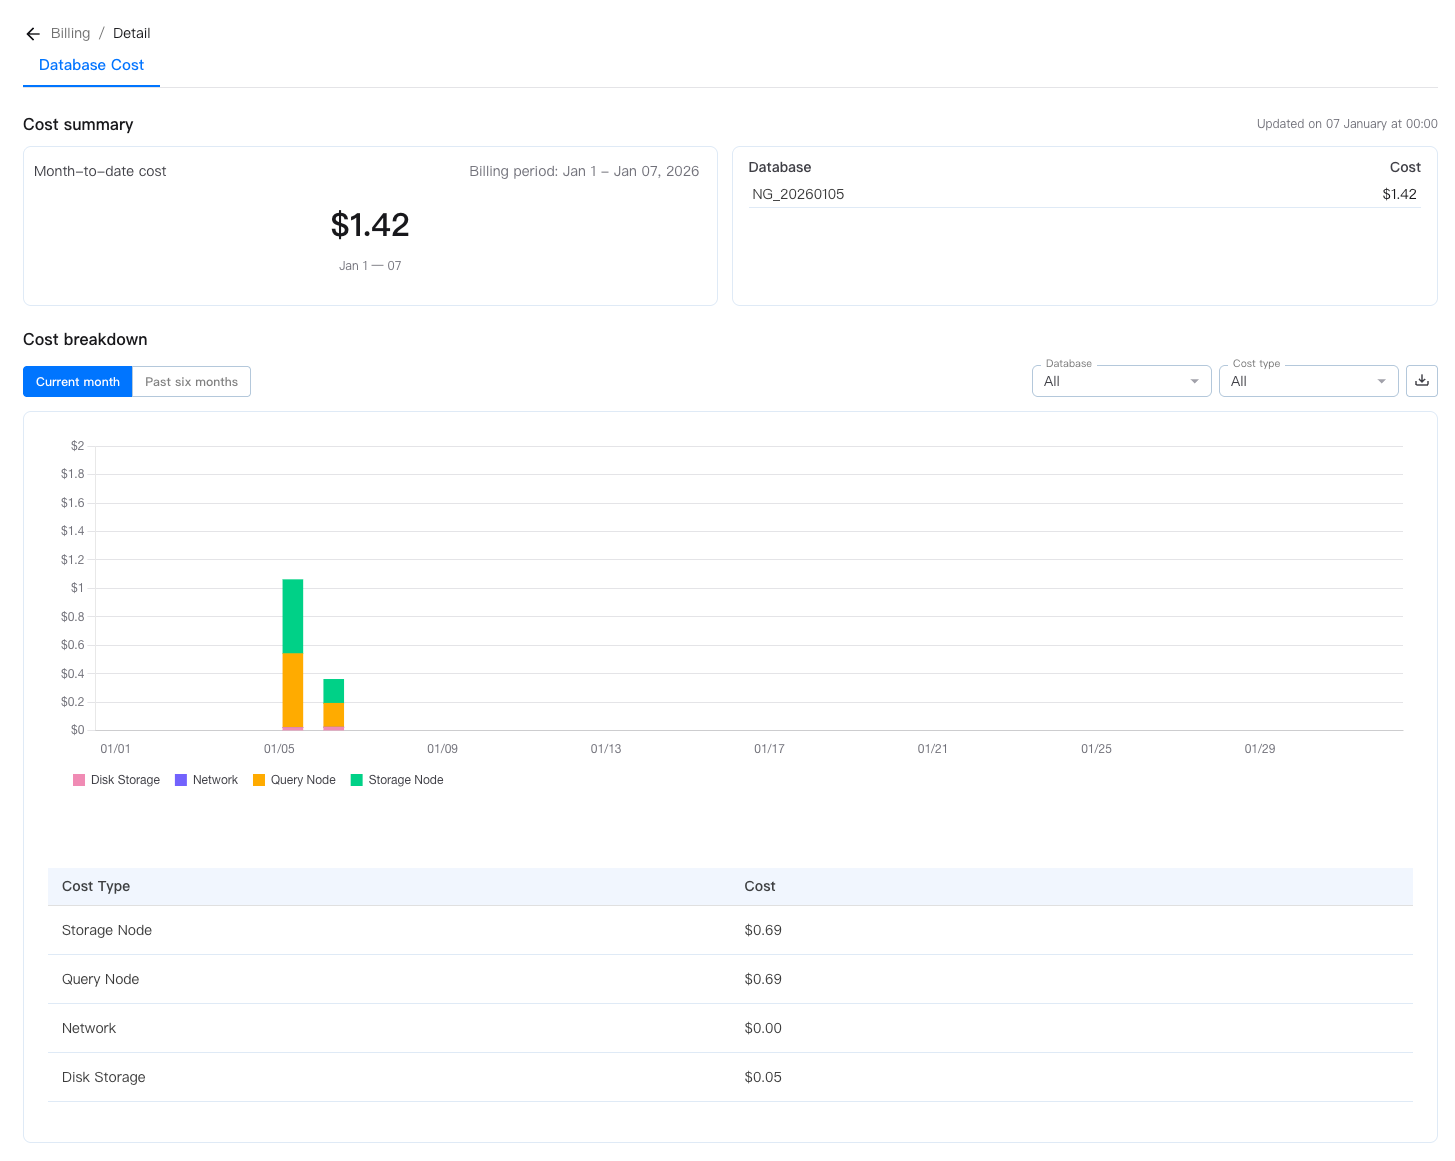Toggle Network series in chart legend
The height and width of the screenshot is (1161, 1455).
206,780
